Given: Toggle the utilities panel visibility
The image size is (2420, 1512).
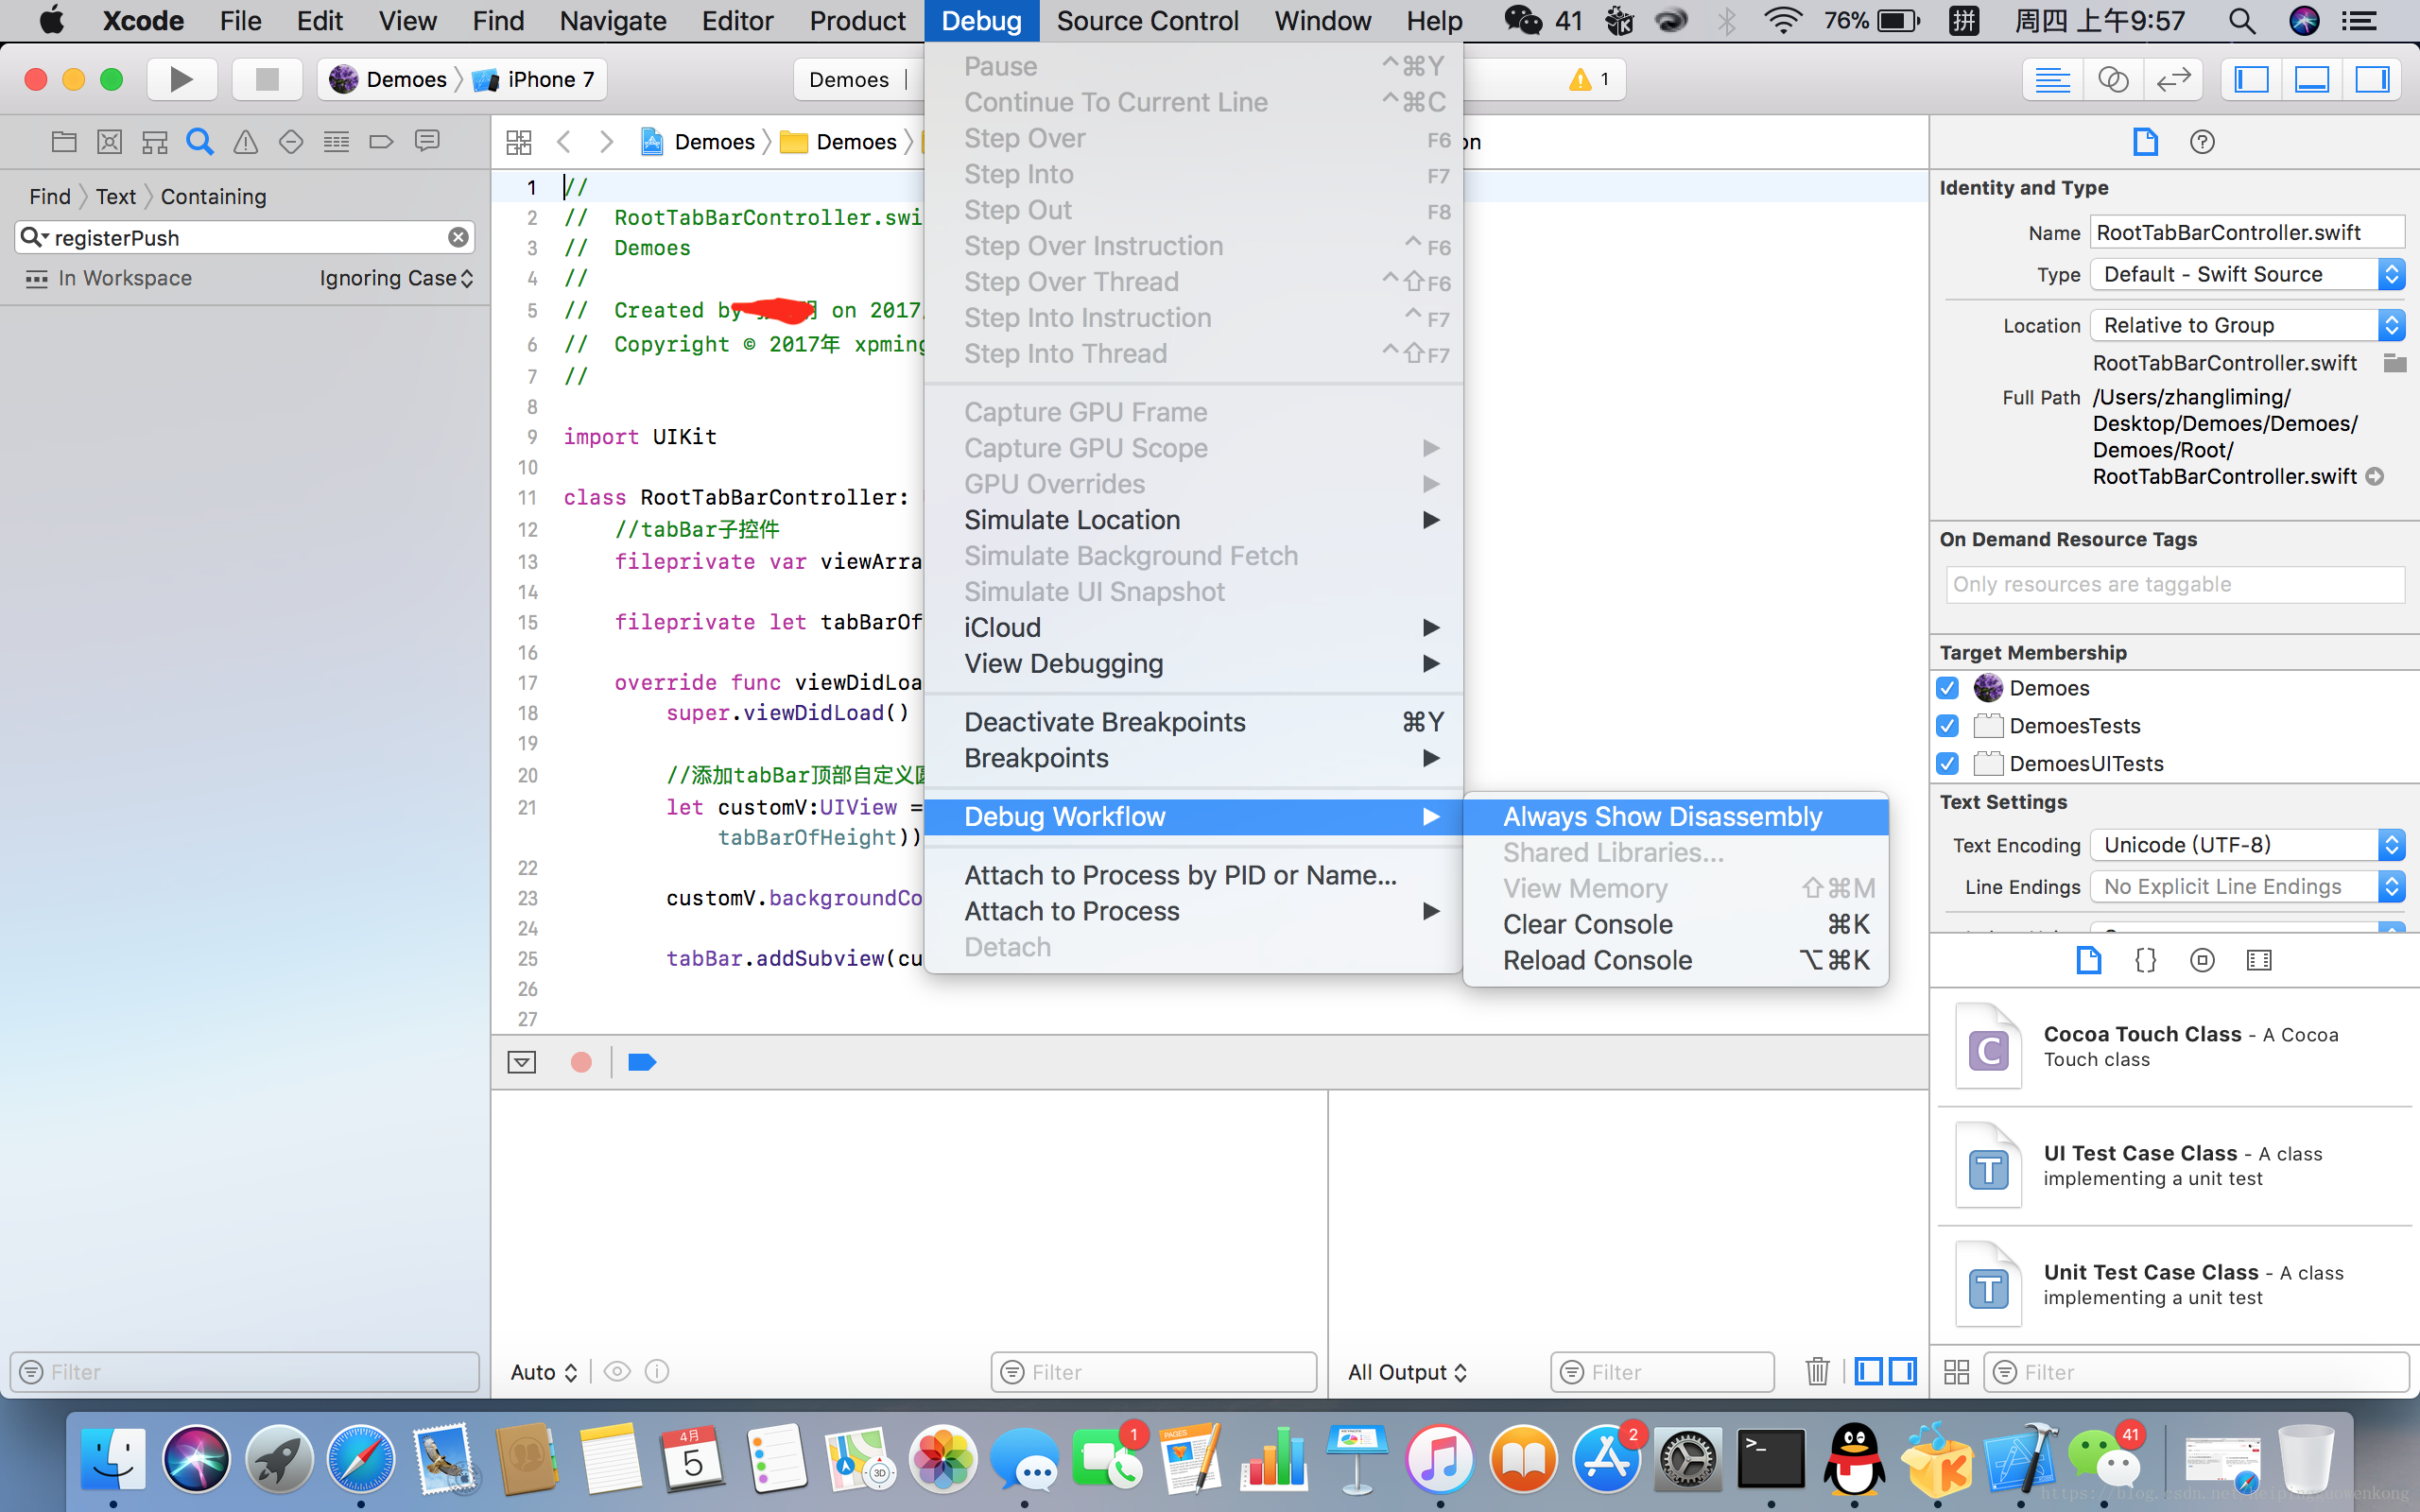Looking at the screenshot, I should coord(2372,79).
